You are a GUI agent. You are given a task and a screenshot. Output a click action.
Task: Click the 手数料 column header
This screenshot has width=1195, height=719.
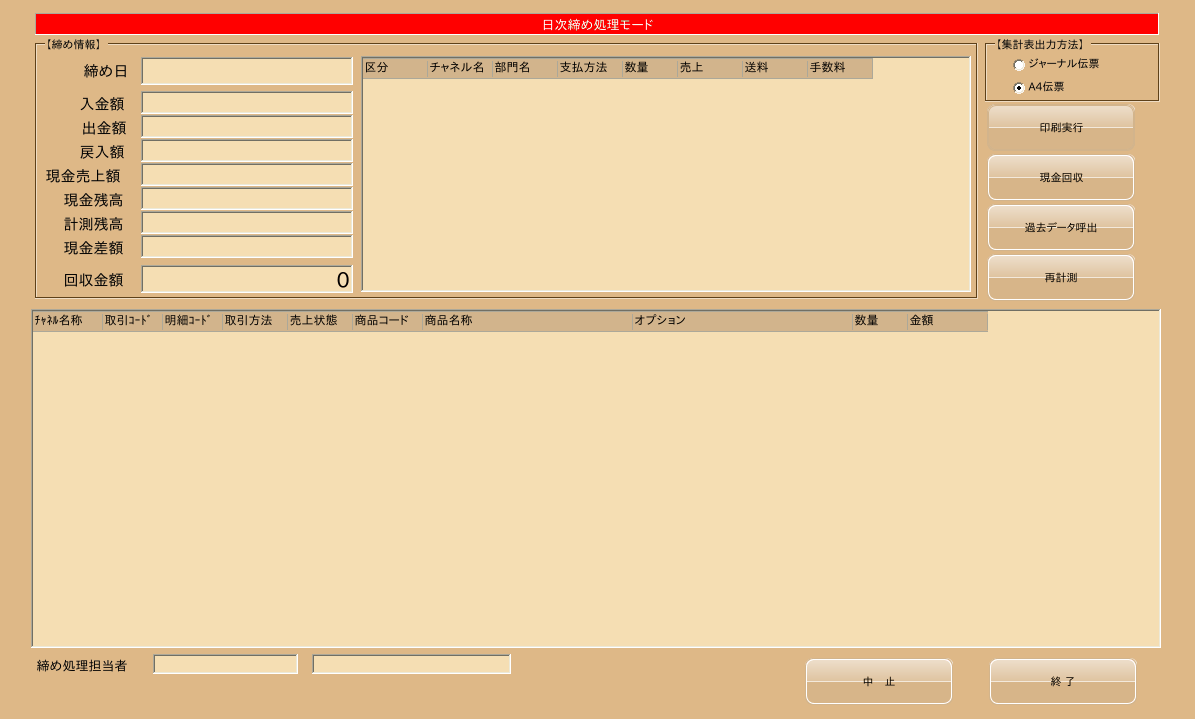click(840, 68)
